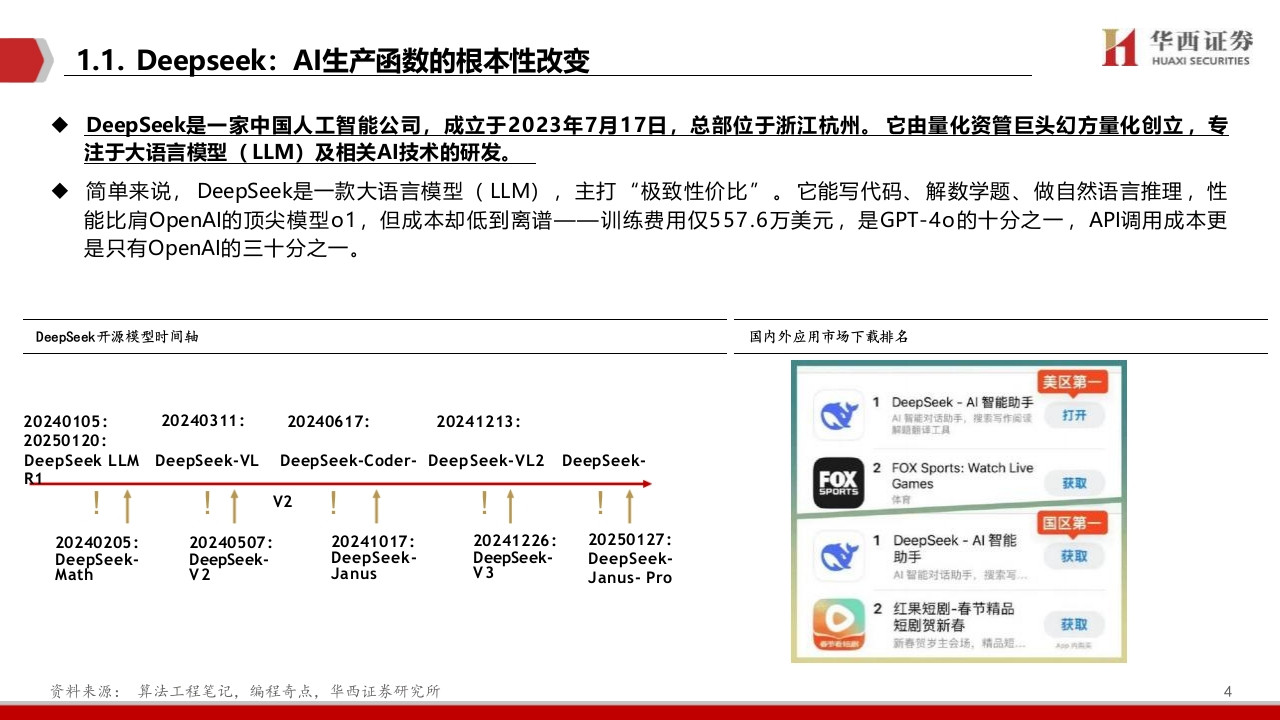Viewport: 1280px width, 720px height.
Task: Click the slide title 1.1. Deepseek
Action: tap(334, 61)
